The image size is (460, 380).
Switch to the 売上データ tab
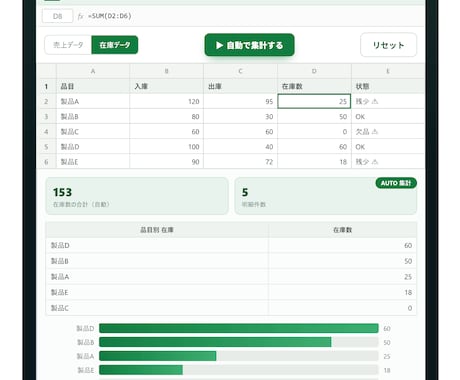68,45
